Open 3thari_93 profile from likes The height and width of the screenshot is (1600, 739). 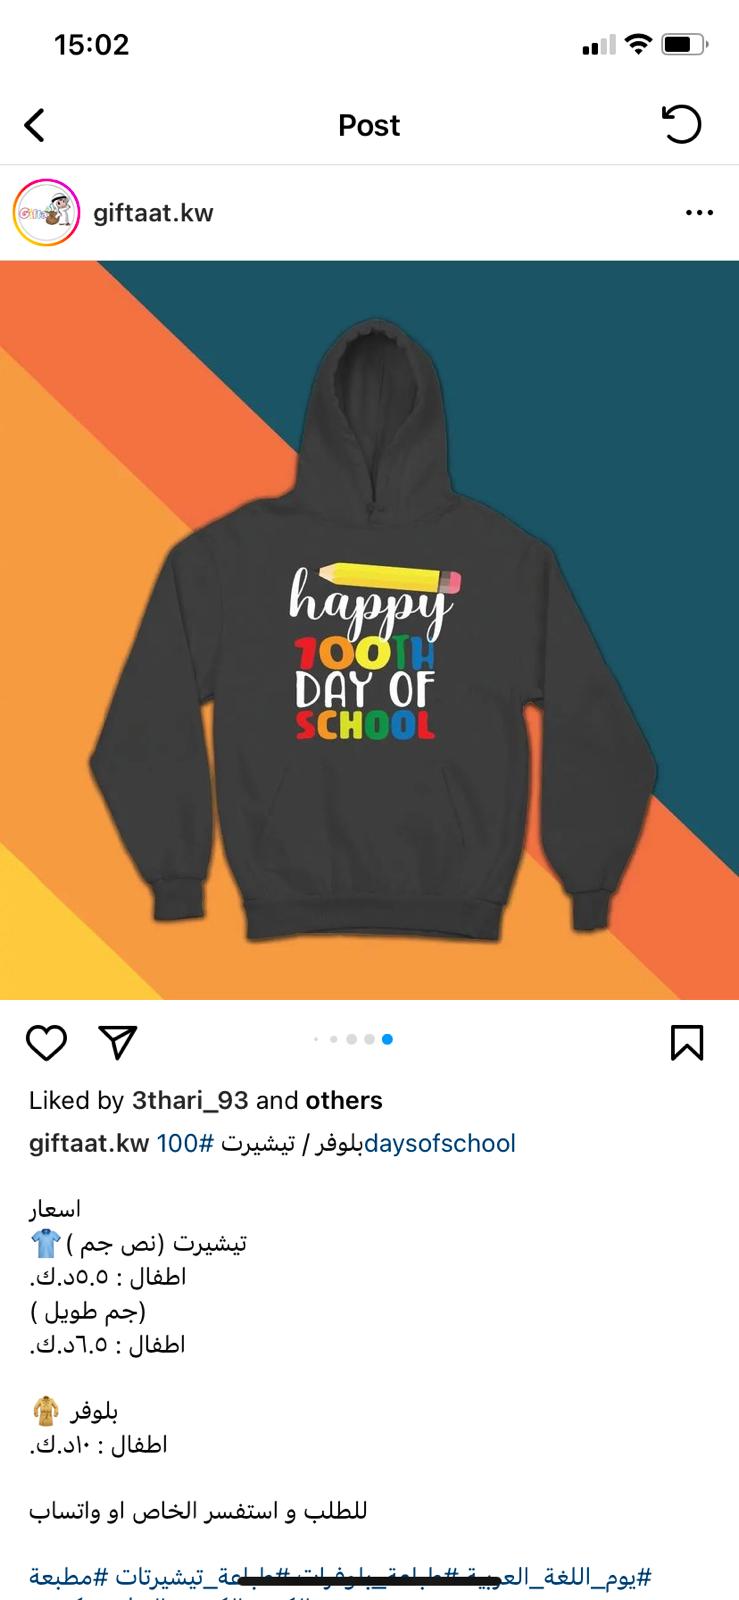click(190, 1100)
